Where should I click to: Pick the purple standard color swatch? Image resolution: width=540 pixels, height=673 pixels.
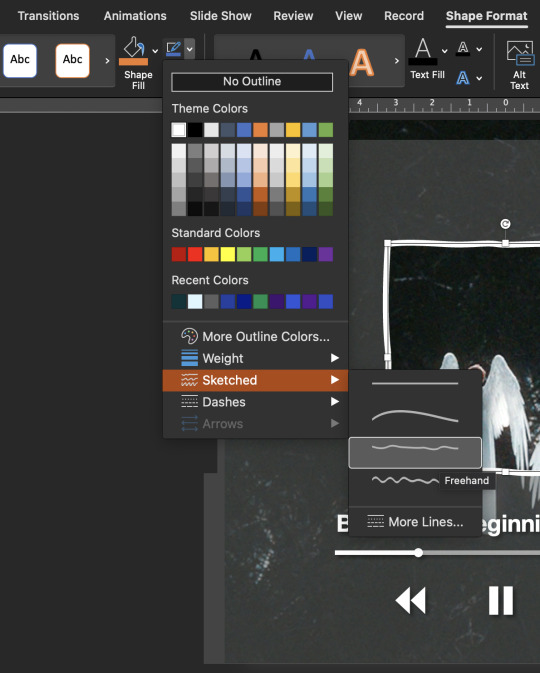click(325, 254)
